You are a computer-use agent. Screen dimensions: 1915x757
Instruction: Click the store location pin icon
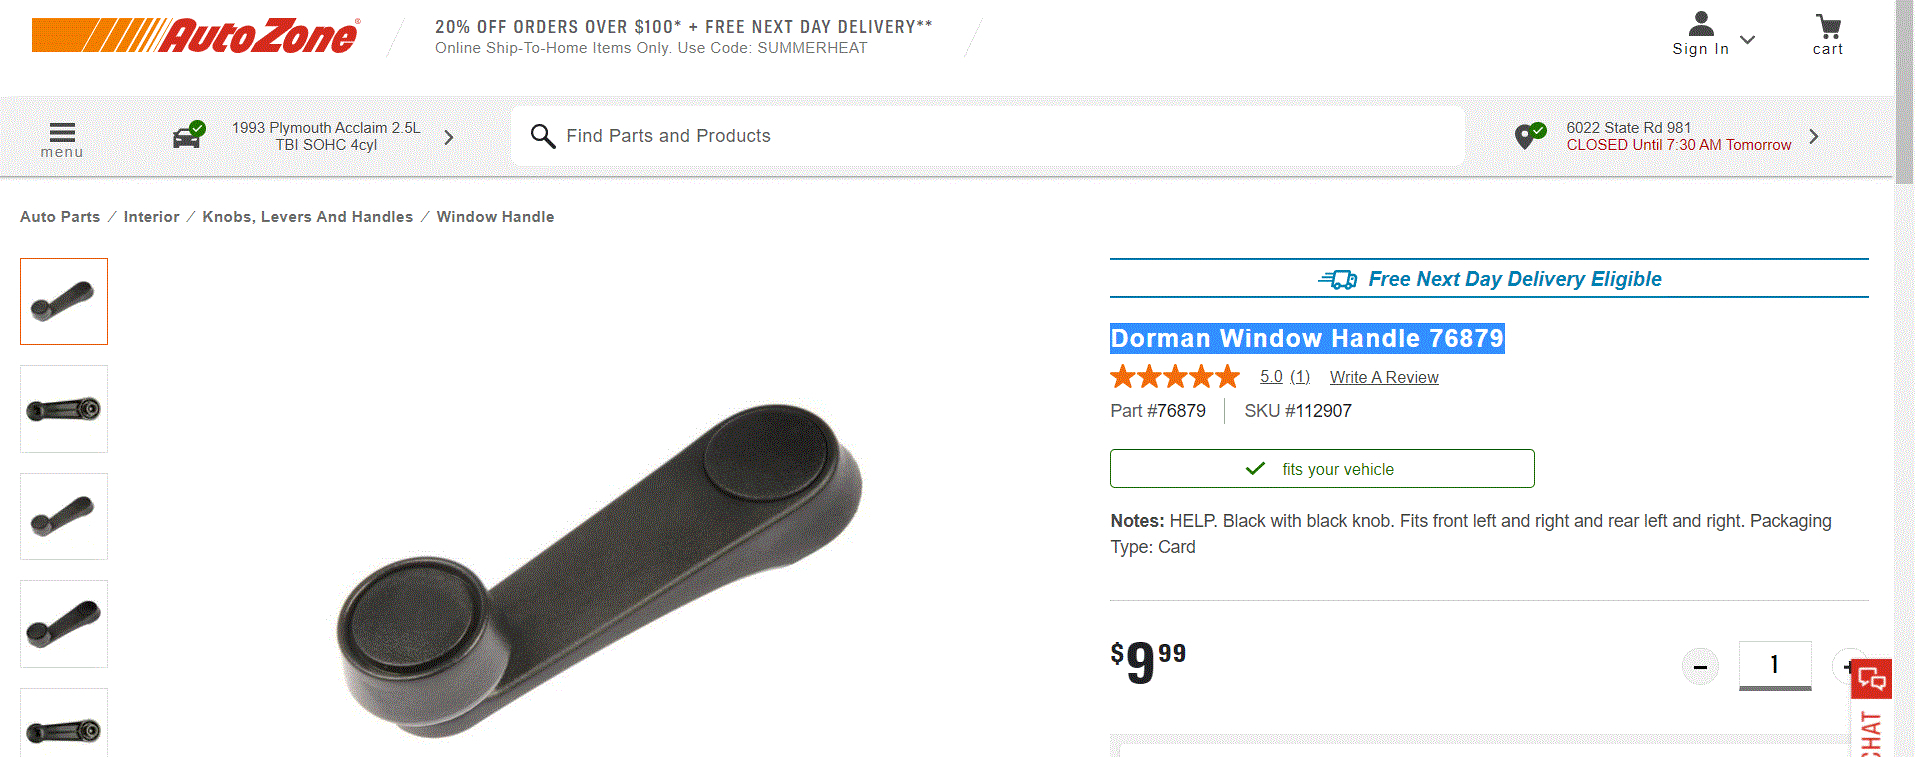[x=1529, y=136]
